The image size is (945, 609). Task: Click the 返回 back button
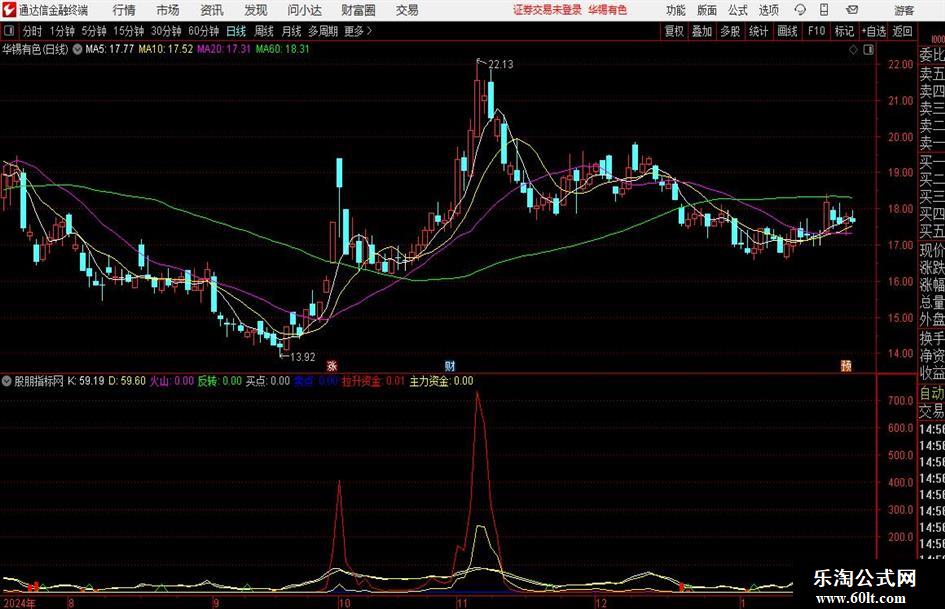click(x=902, y=31)
